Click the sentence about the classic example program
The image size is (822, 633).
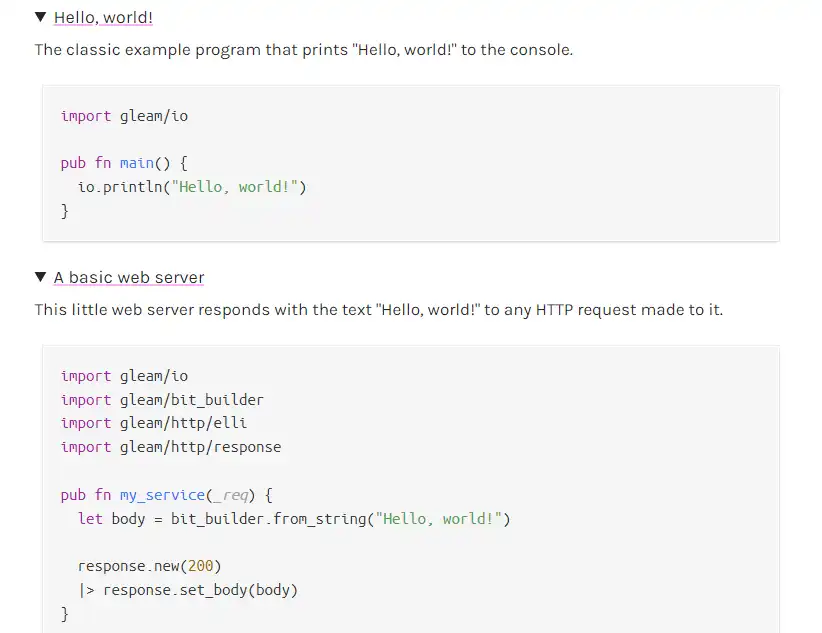pos(304,49)
